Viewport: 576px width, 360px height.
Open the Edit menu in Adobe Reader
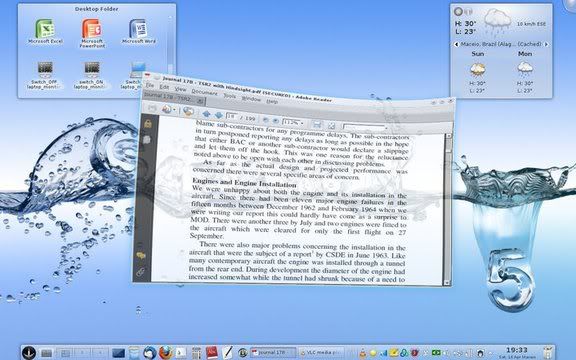pos(164,87)
